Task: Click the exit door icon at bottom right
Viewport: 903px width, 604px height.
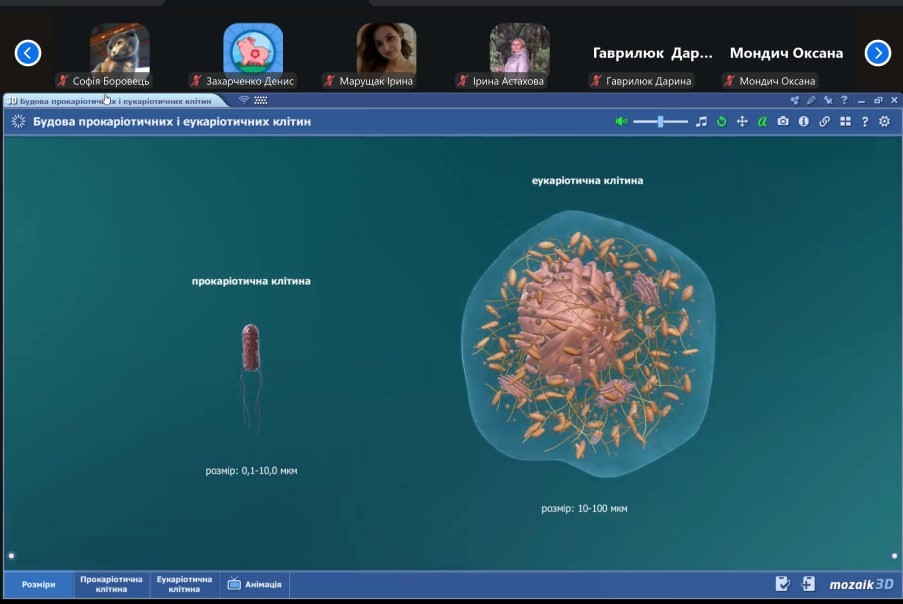Action: point(808,584)
